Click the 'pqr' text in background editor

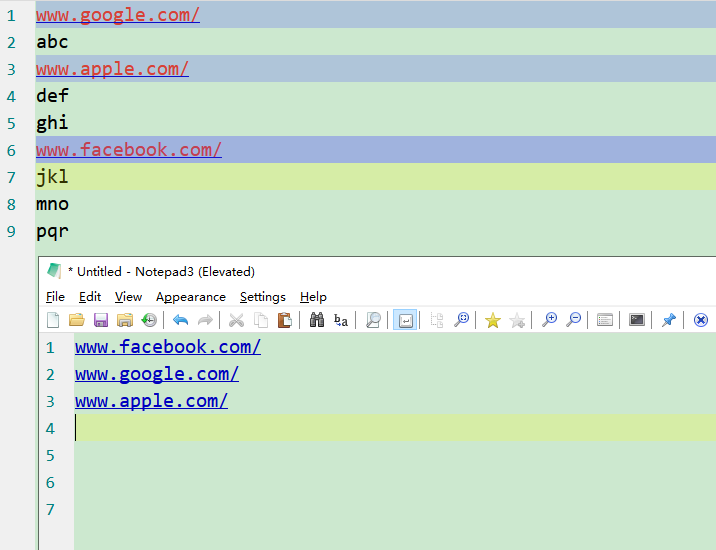pyautogui.click(x=53, y=232)
